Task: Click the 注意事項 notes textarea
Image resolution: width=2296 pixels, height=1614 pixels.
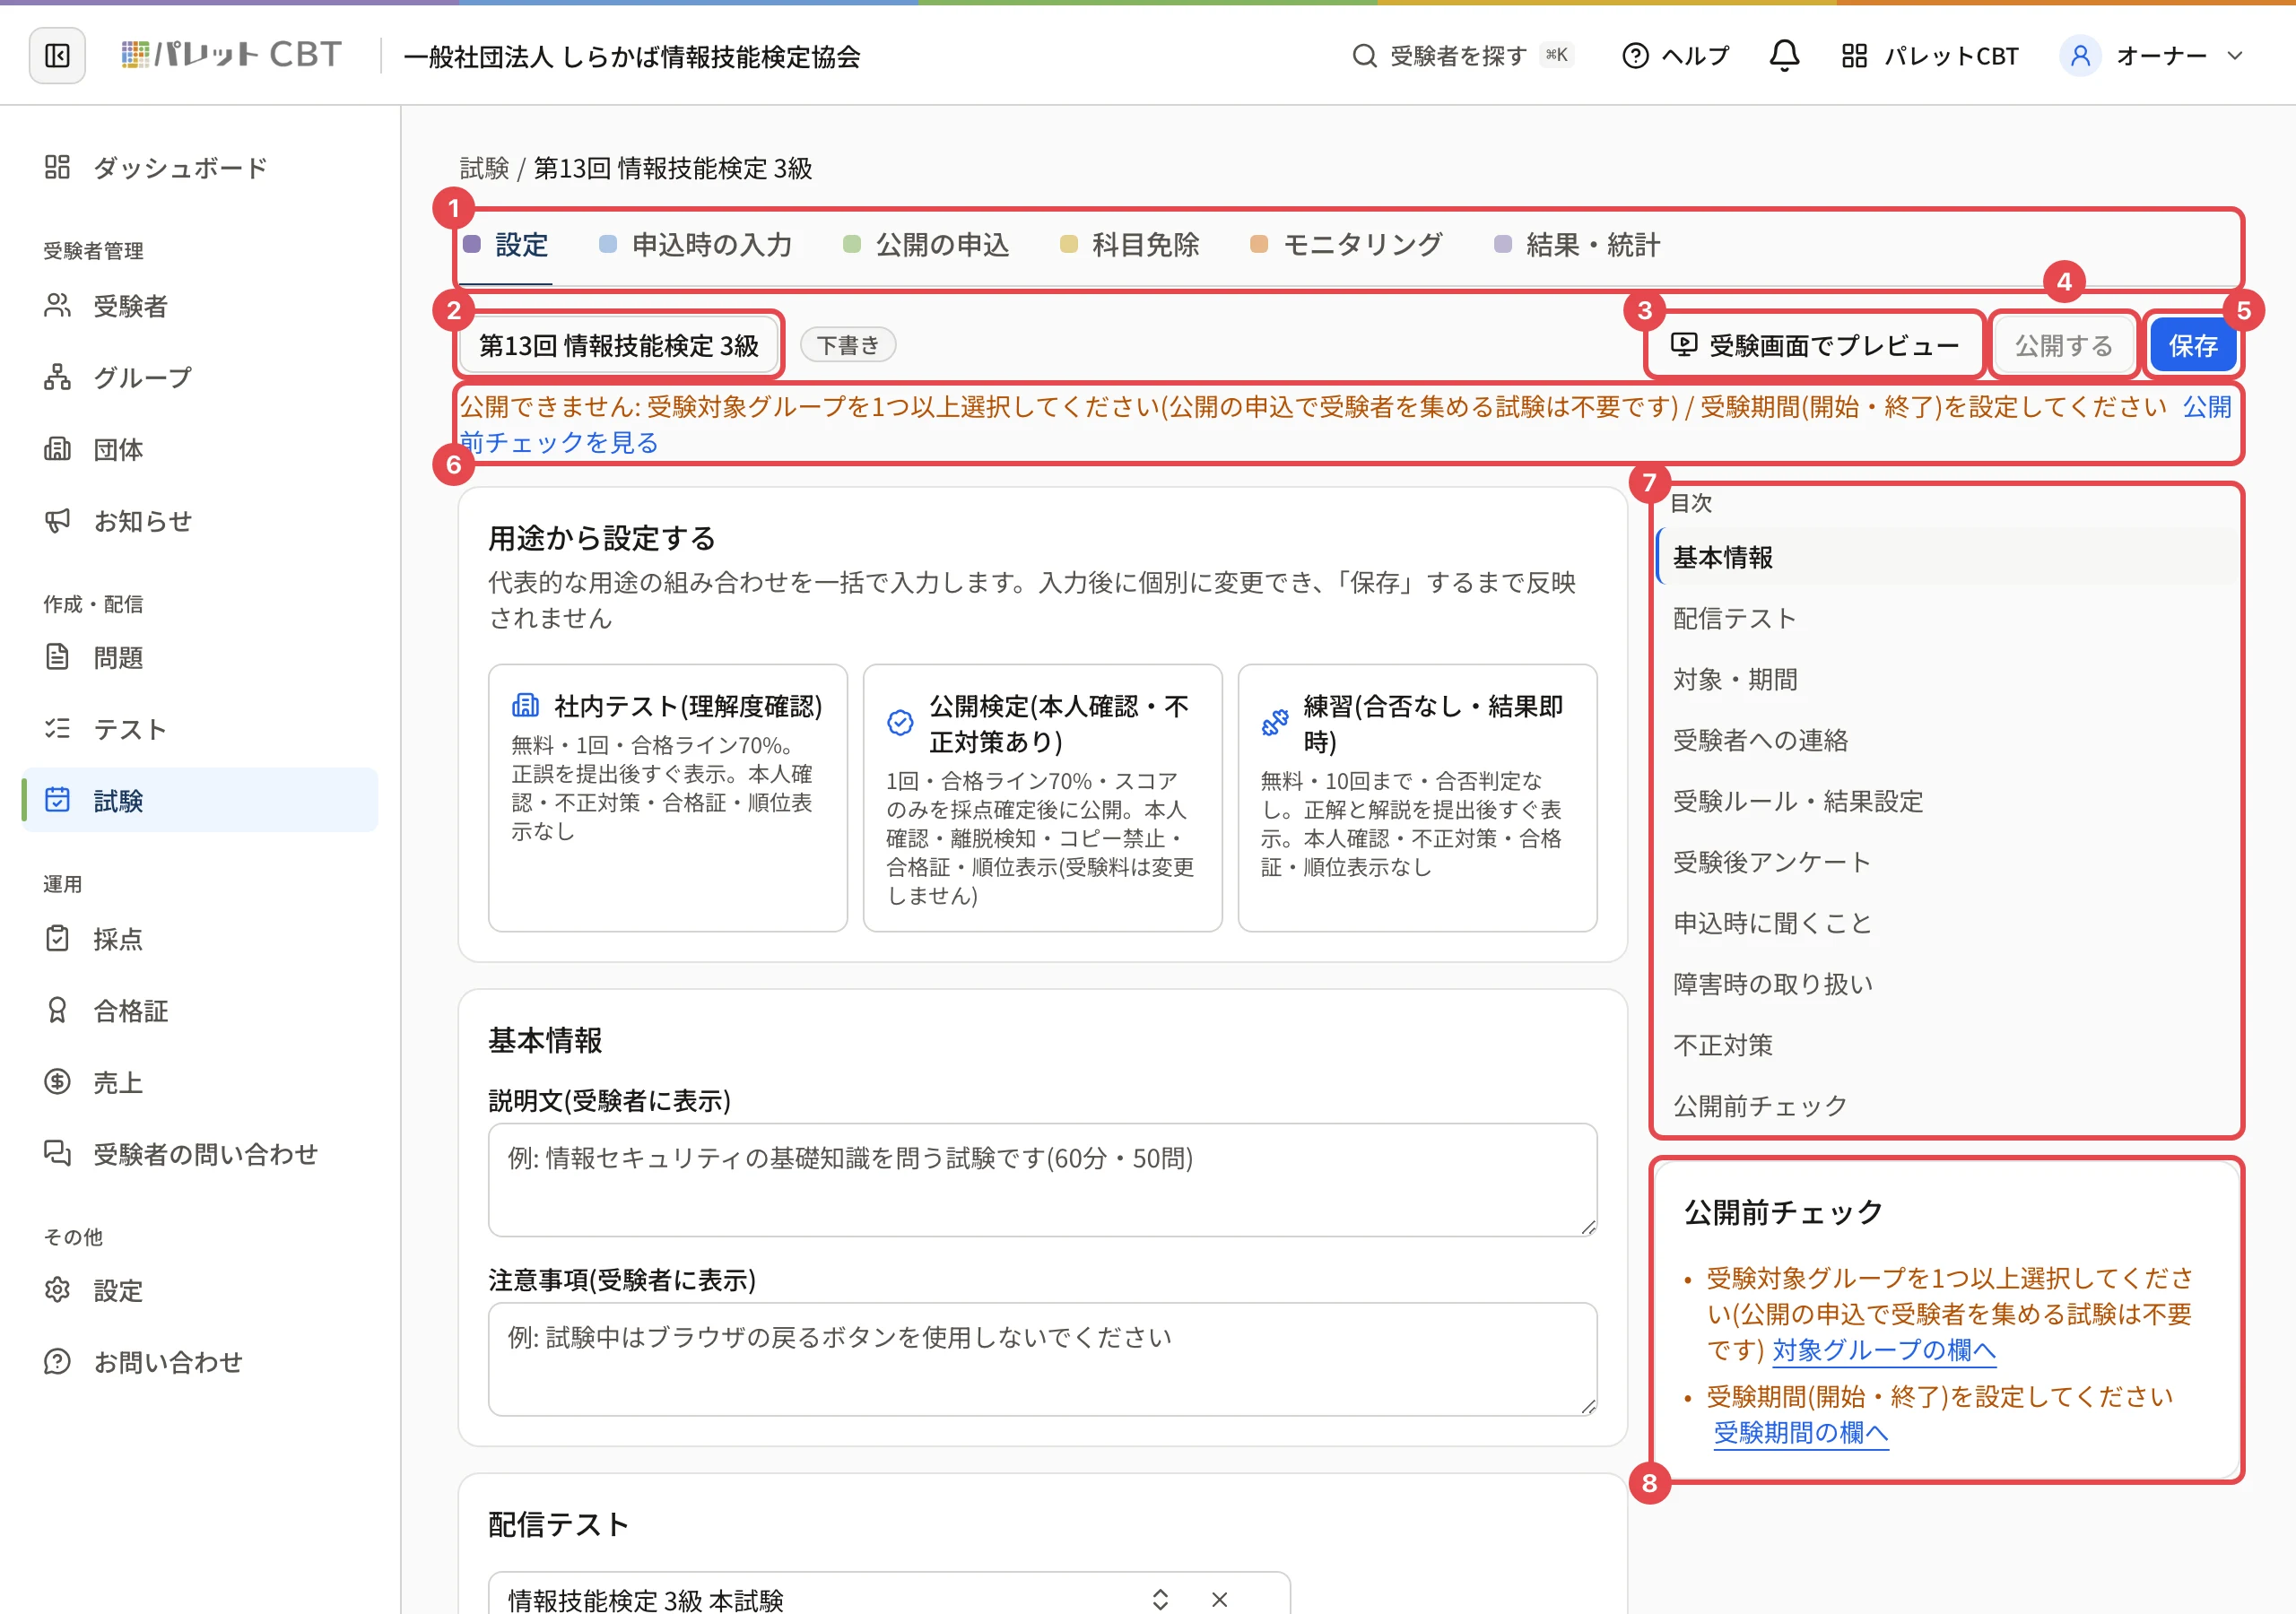Action: coord(1042,1359)
